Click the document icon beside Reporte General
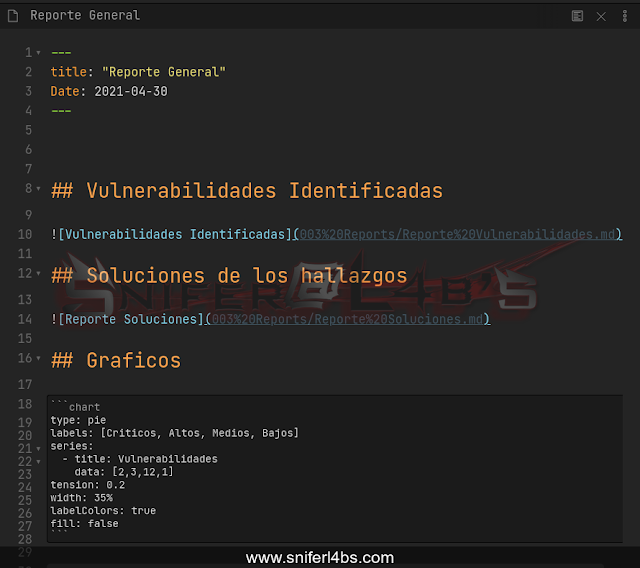Screen dimensions: 640x568 [13, 16]
